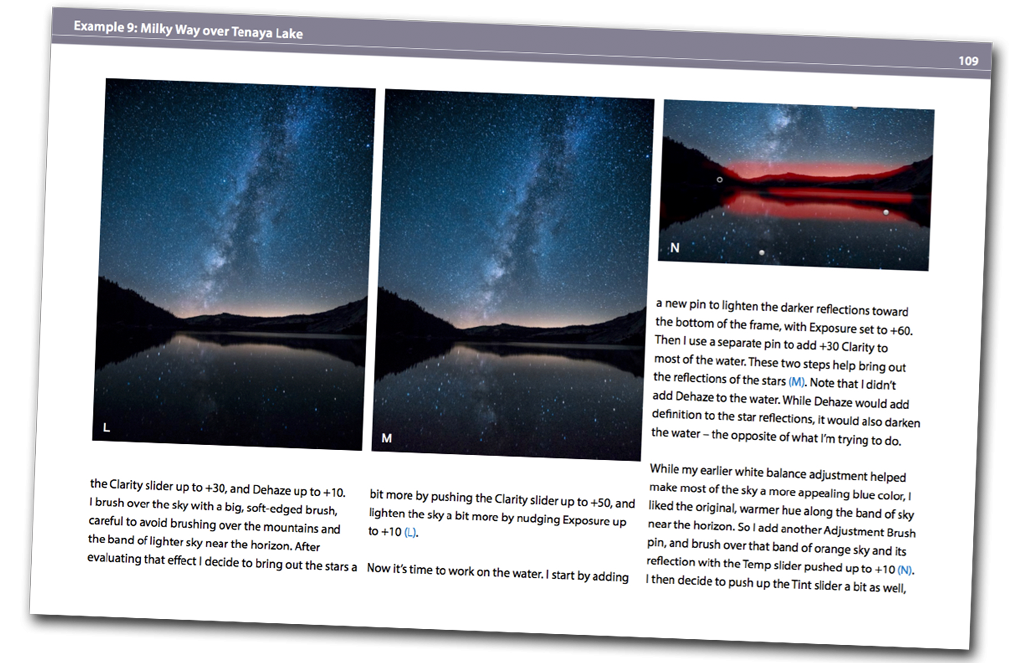Click the lake image labeled M

[x=513, y=275]
